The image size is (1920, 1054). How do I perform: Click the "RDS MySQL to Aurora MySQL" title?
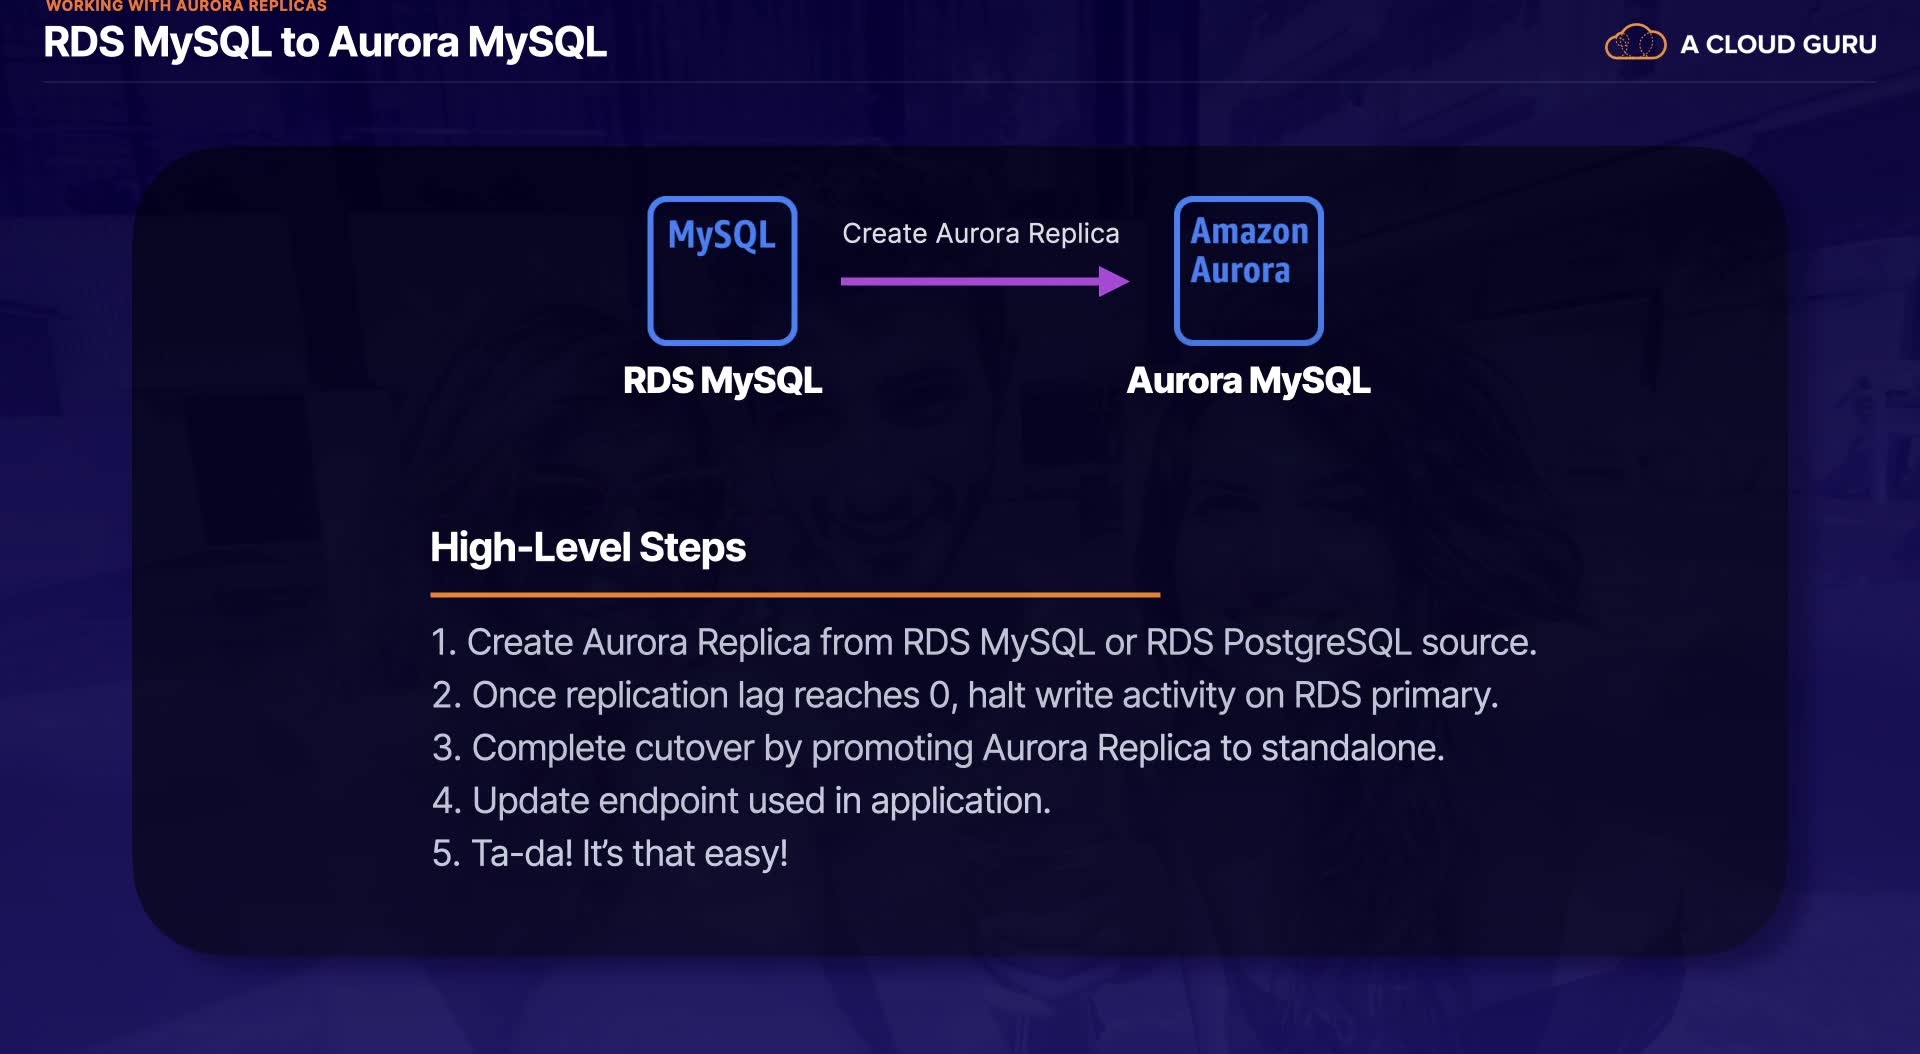coord(325,43)
